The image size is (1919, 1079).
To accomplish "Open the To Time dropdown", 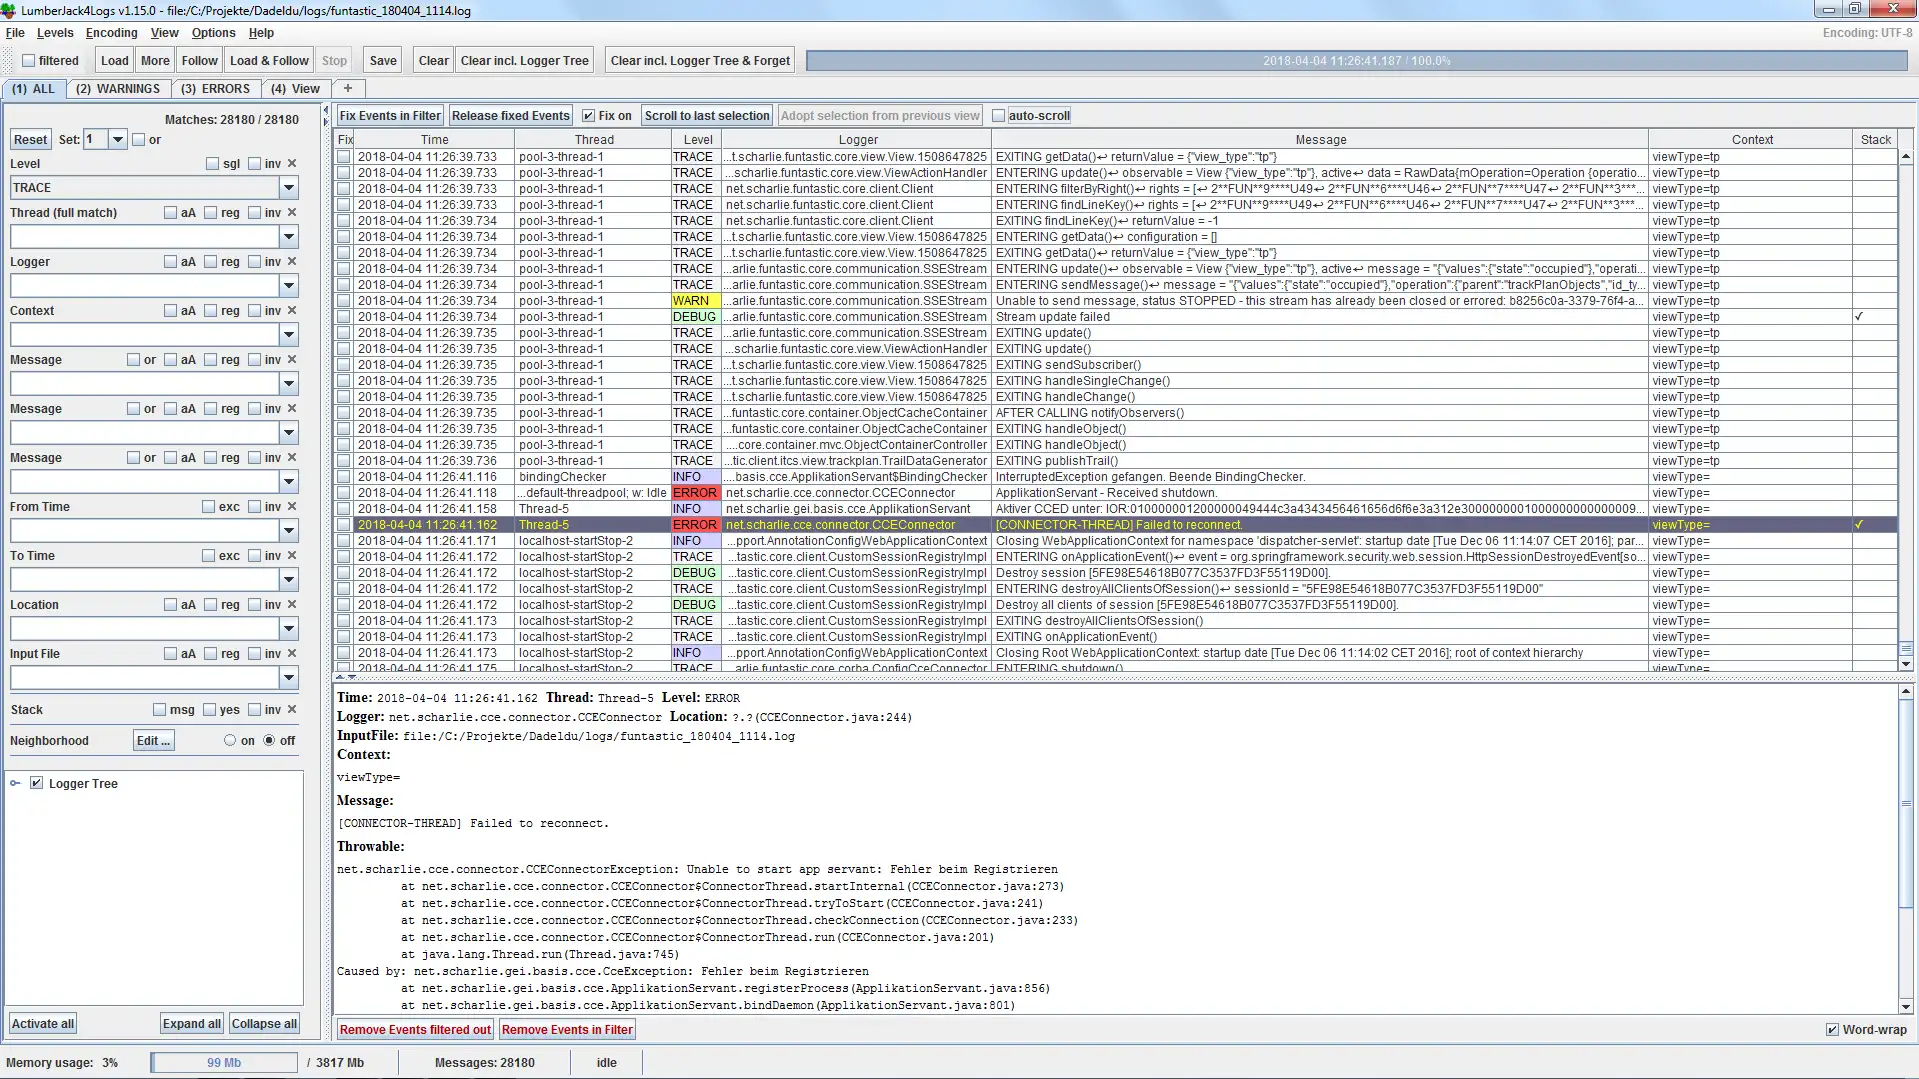I will [288, 579].
